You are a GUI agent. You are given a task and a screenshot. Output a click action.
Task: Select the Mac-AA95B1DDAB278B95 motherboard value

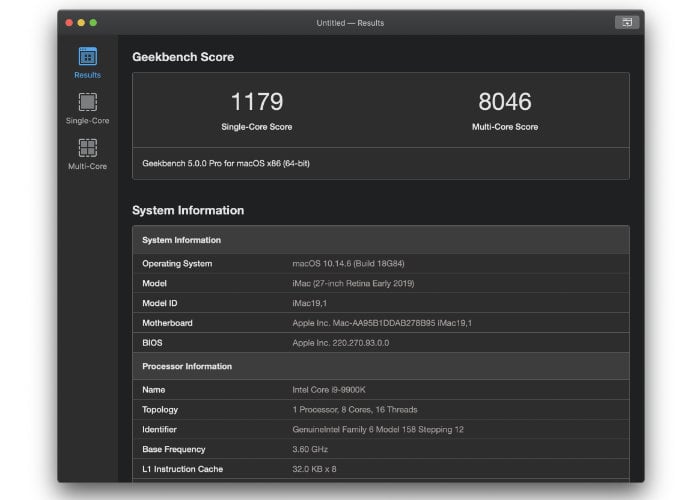(x=382, y=323)
